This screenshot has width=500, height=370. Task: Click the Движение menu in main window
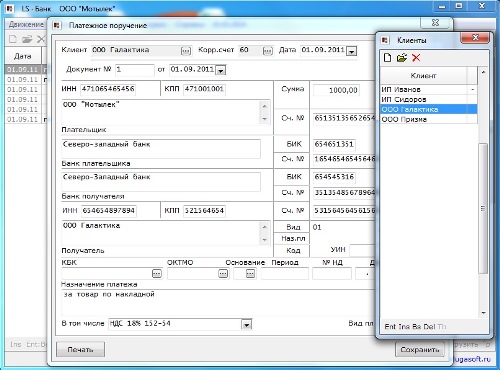[x=26, y=24]
